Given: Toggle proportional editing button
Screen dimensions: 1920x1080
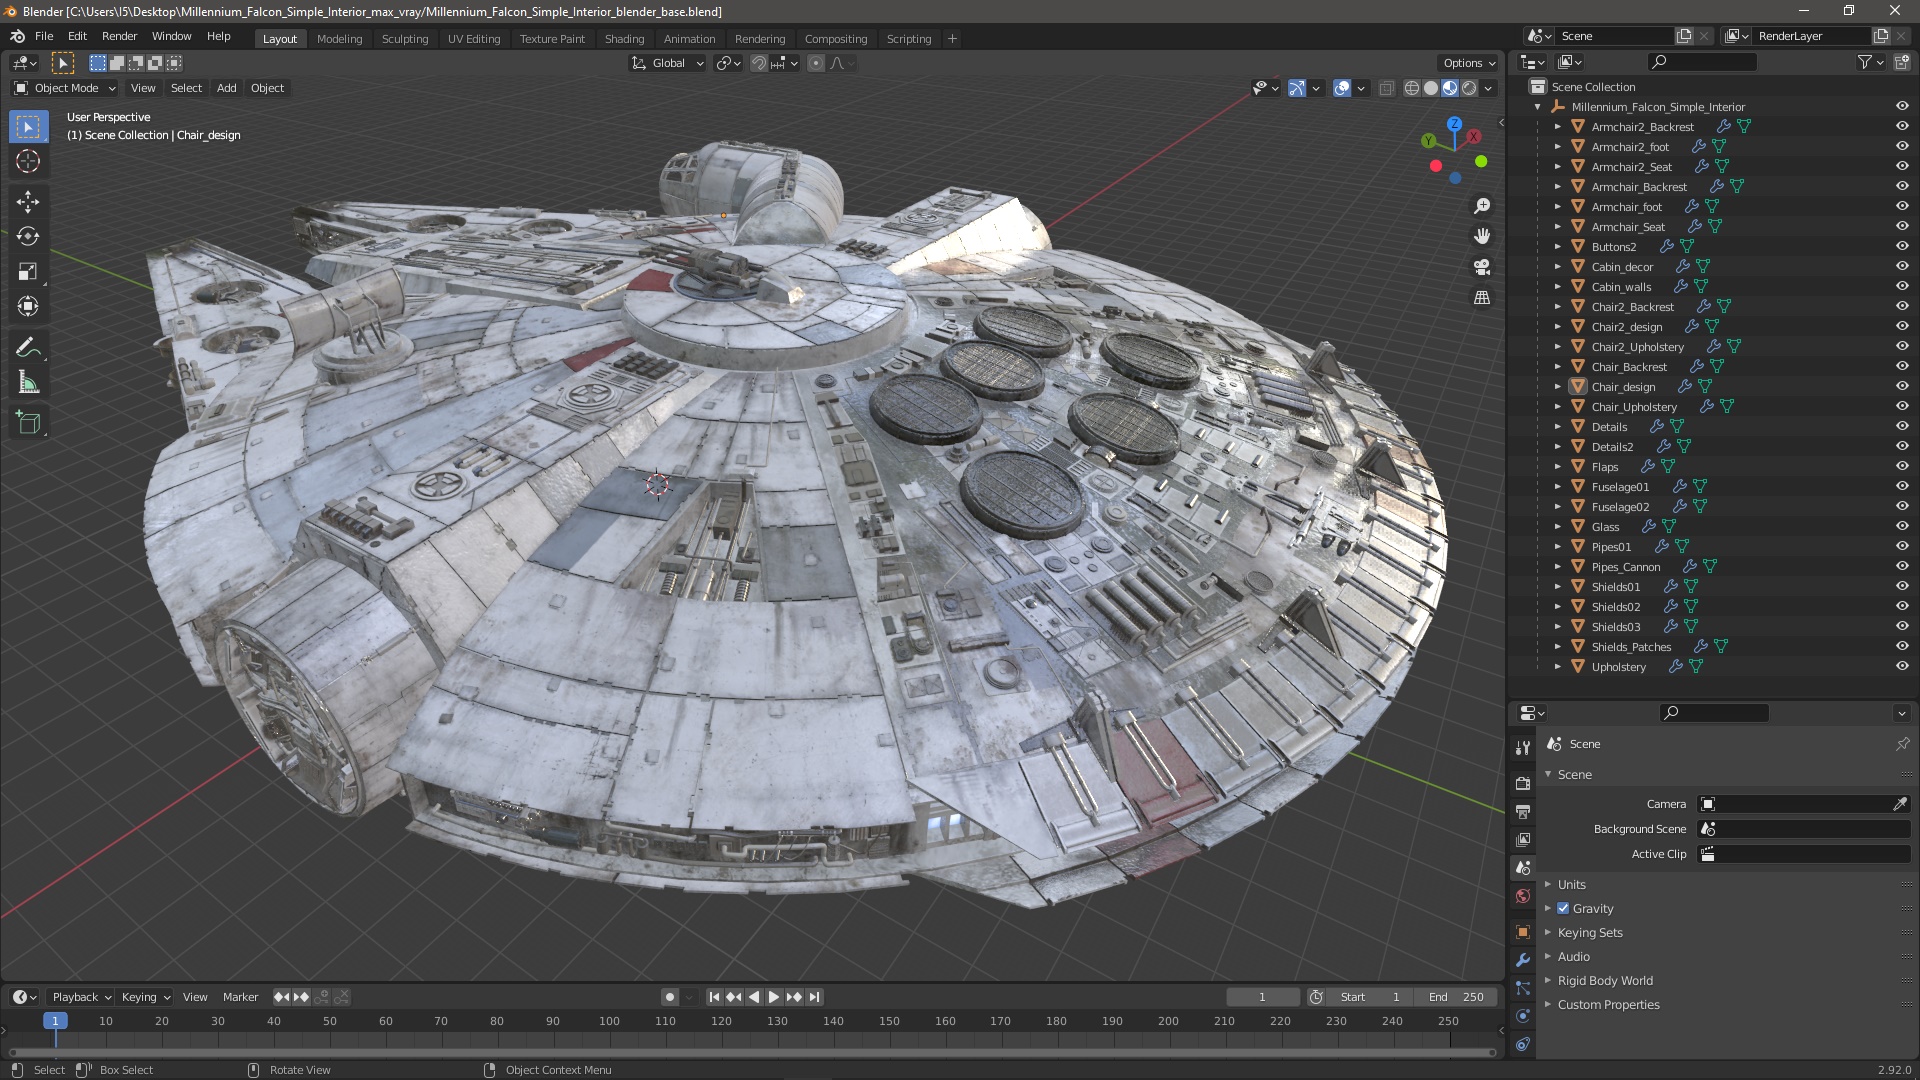Looking at the screenshot, I should [x=816, y=63].
